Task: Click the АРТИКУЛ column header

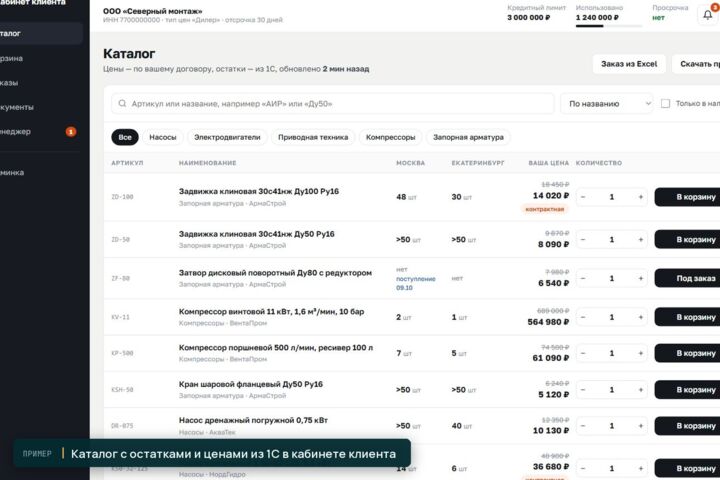Action: (x=127, y=163)
